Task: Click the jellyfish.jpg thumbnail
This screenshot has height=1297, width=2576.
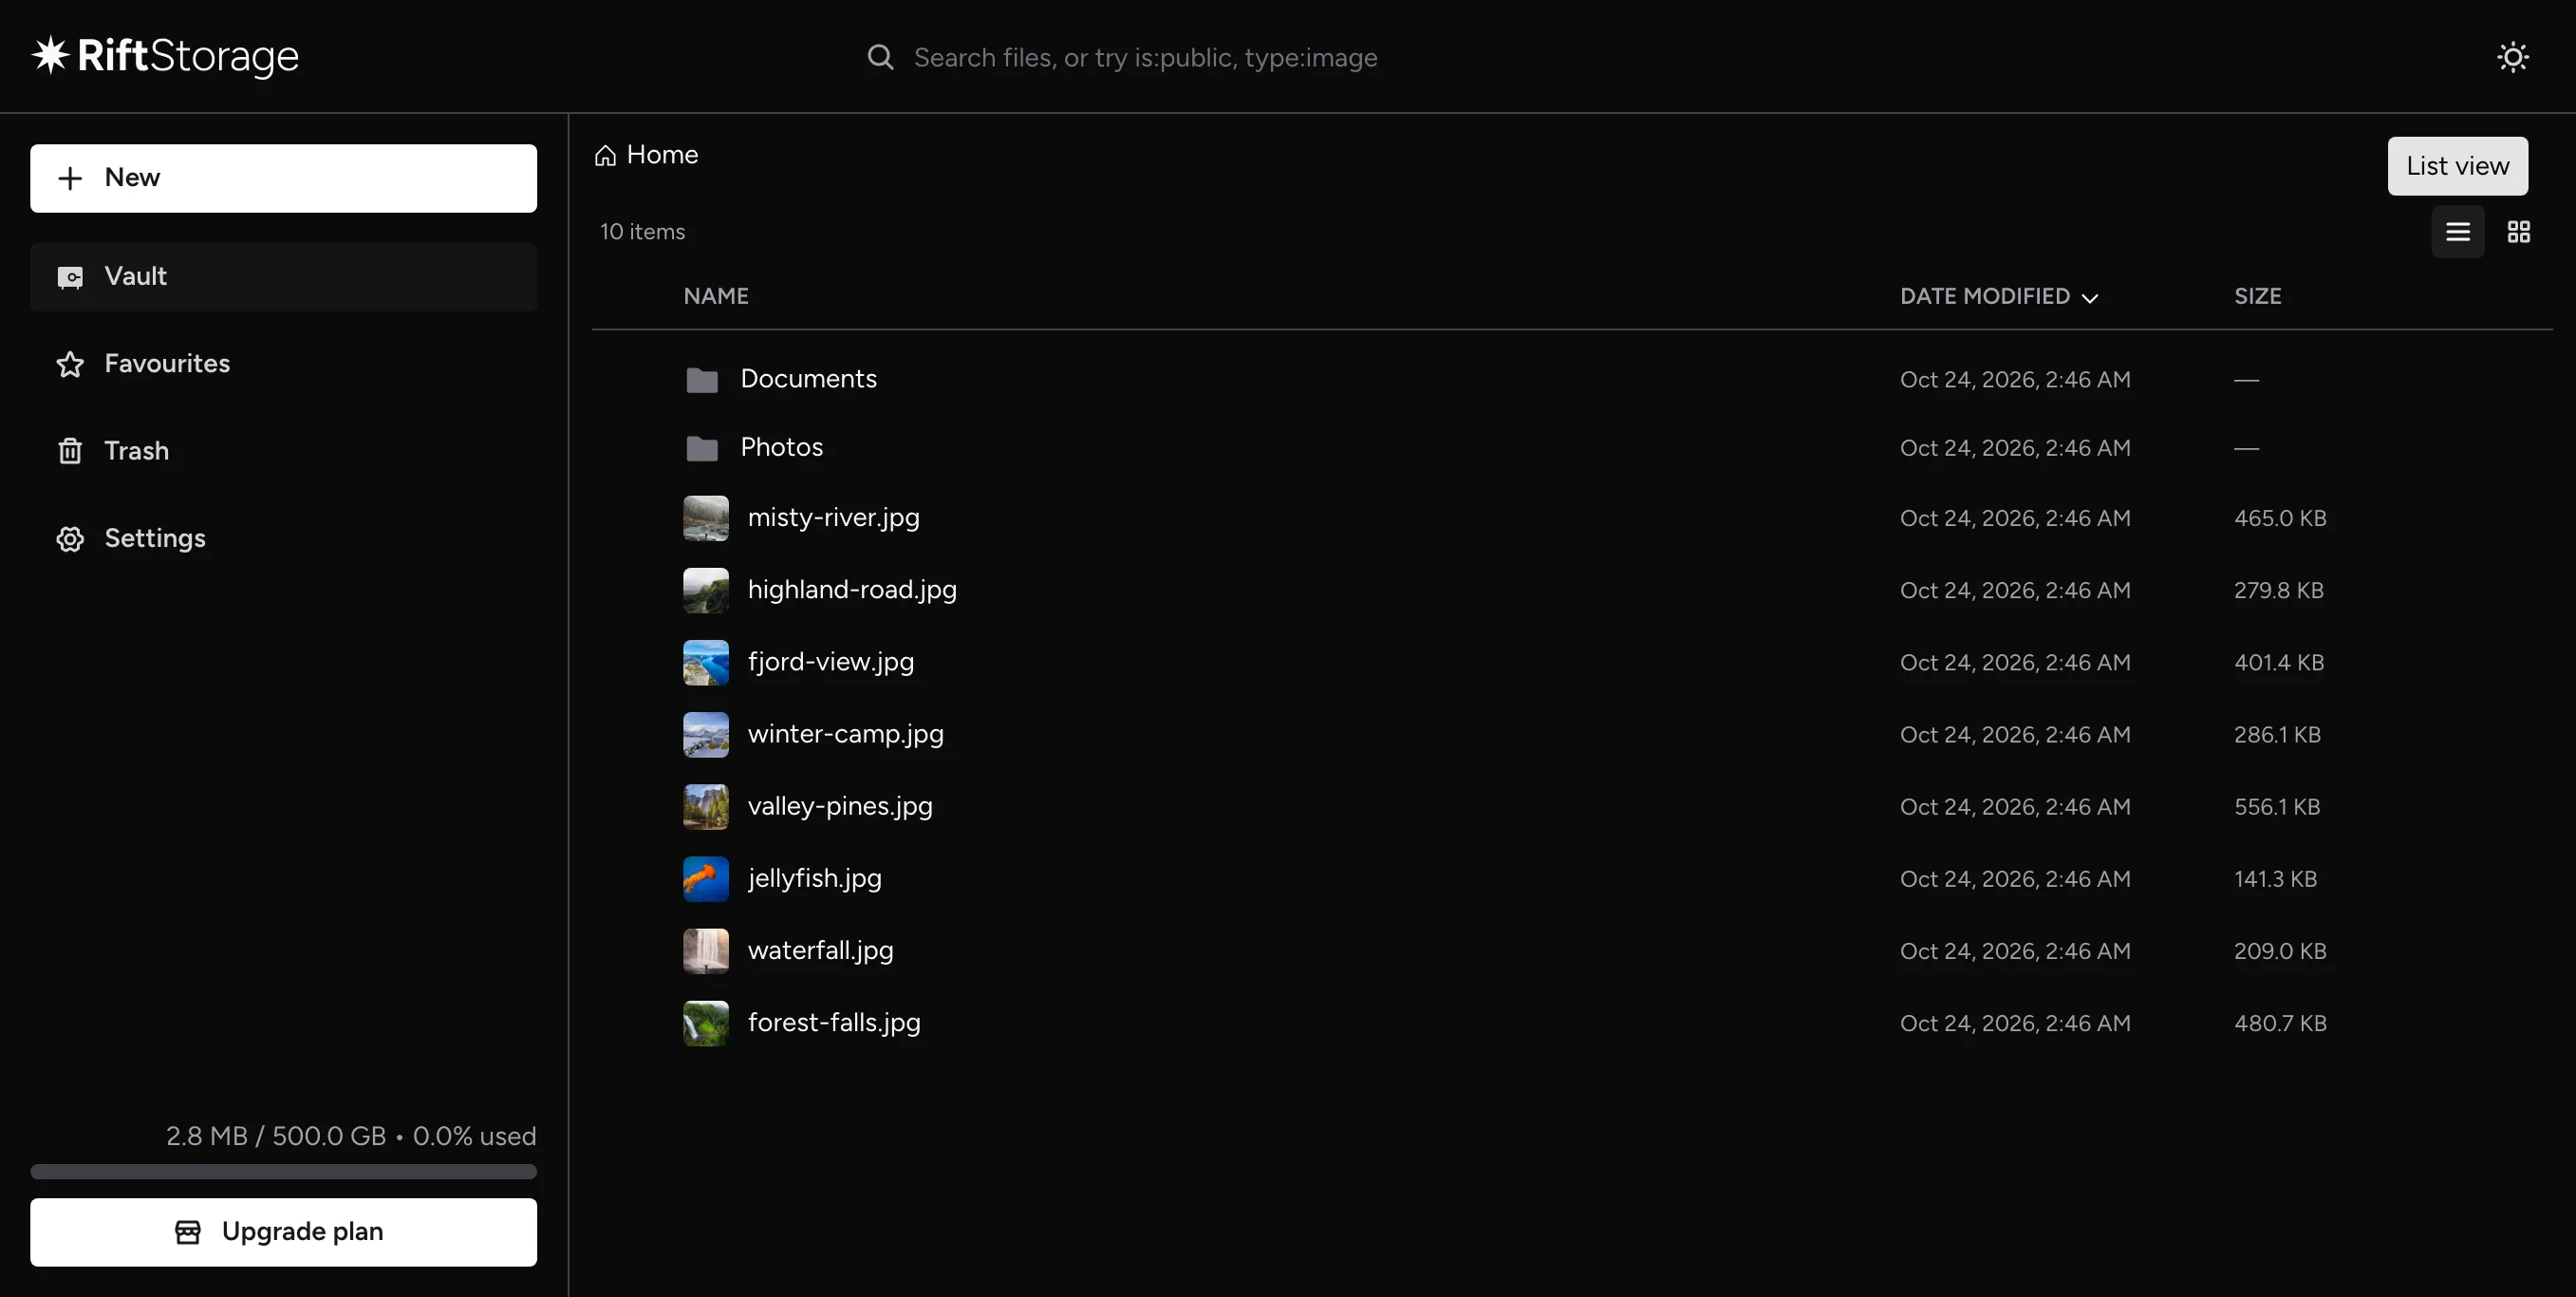Action: tap(706, 878)
